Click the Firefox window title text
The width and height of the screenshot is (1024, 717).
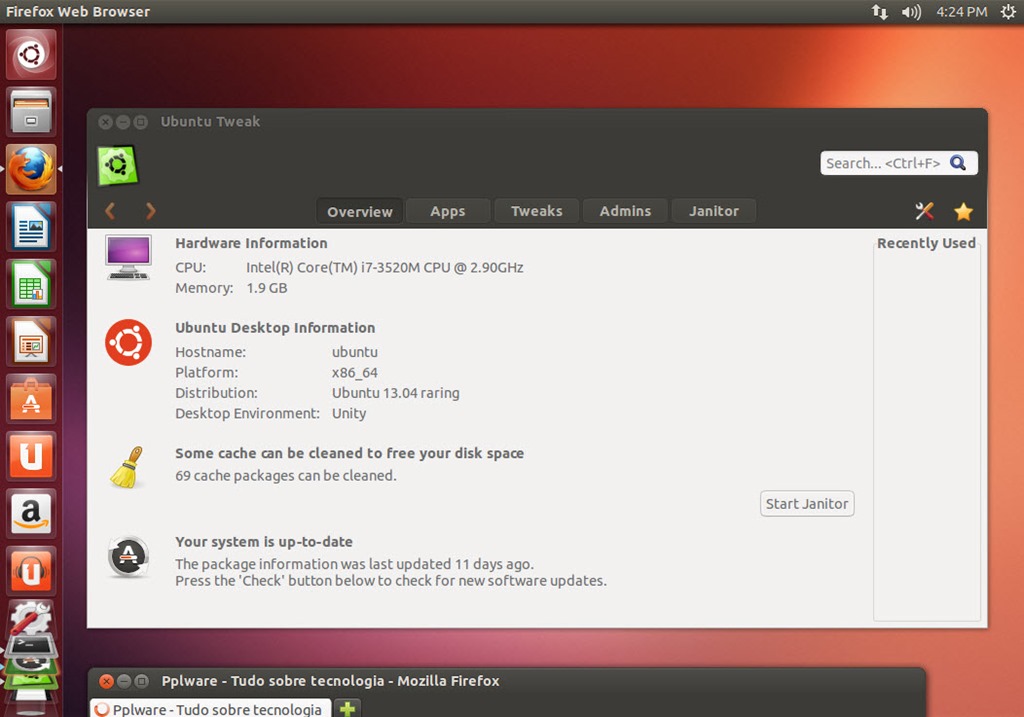pyautogui.click(x=330, y=681)
